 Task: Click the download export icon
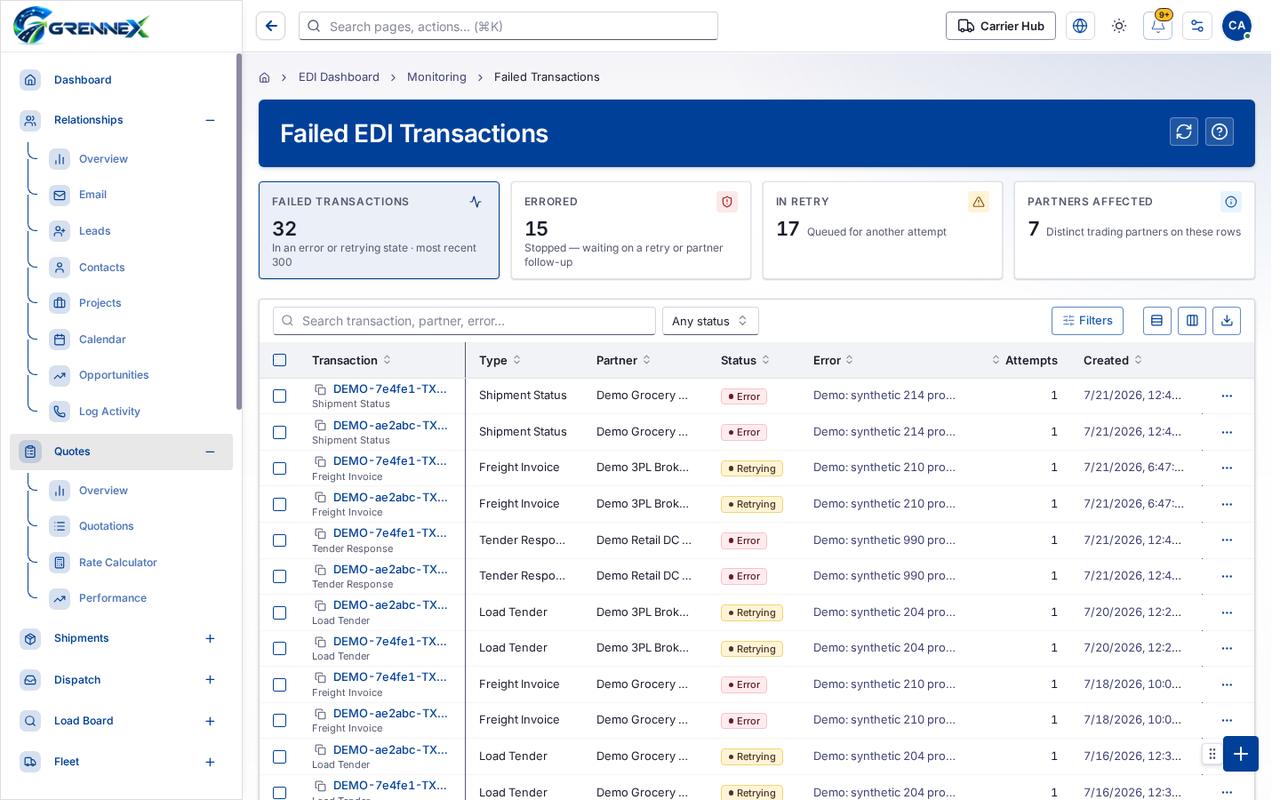pos(1227,320)
